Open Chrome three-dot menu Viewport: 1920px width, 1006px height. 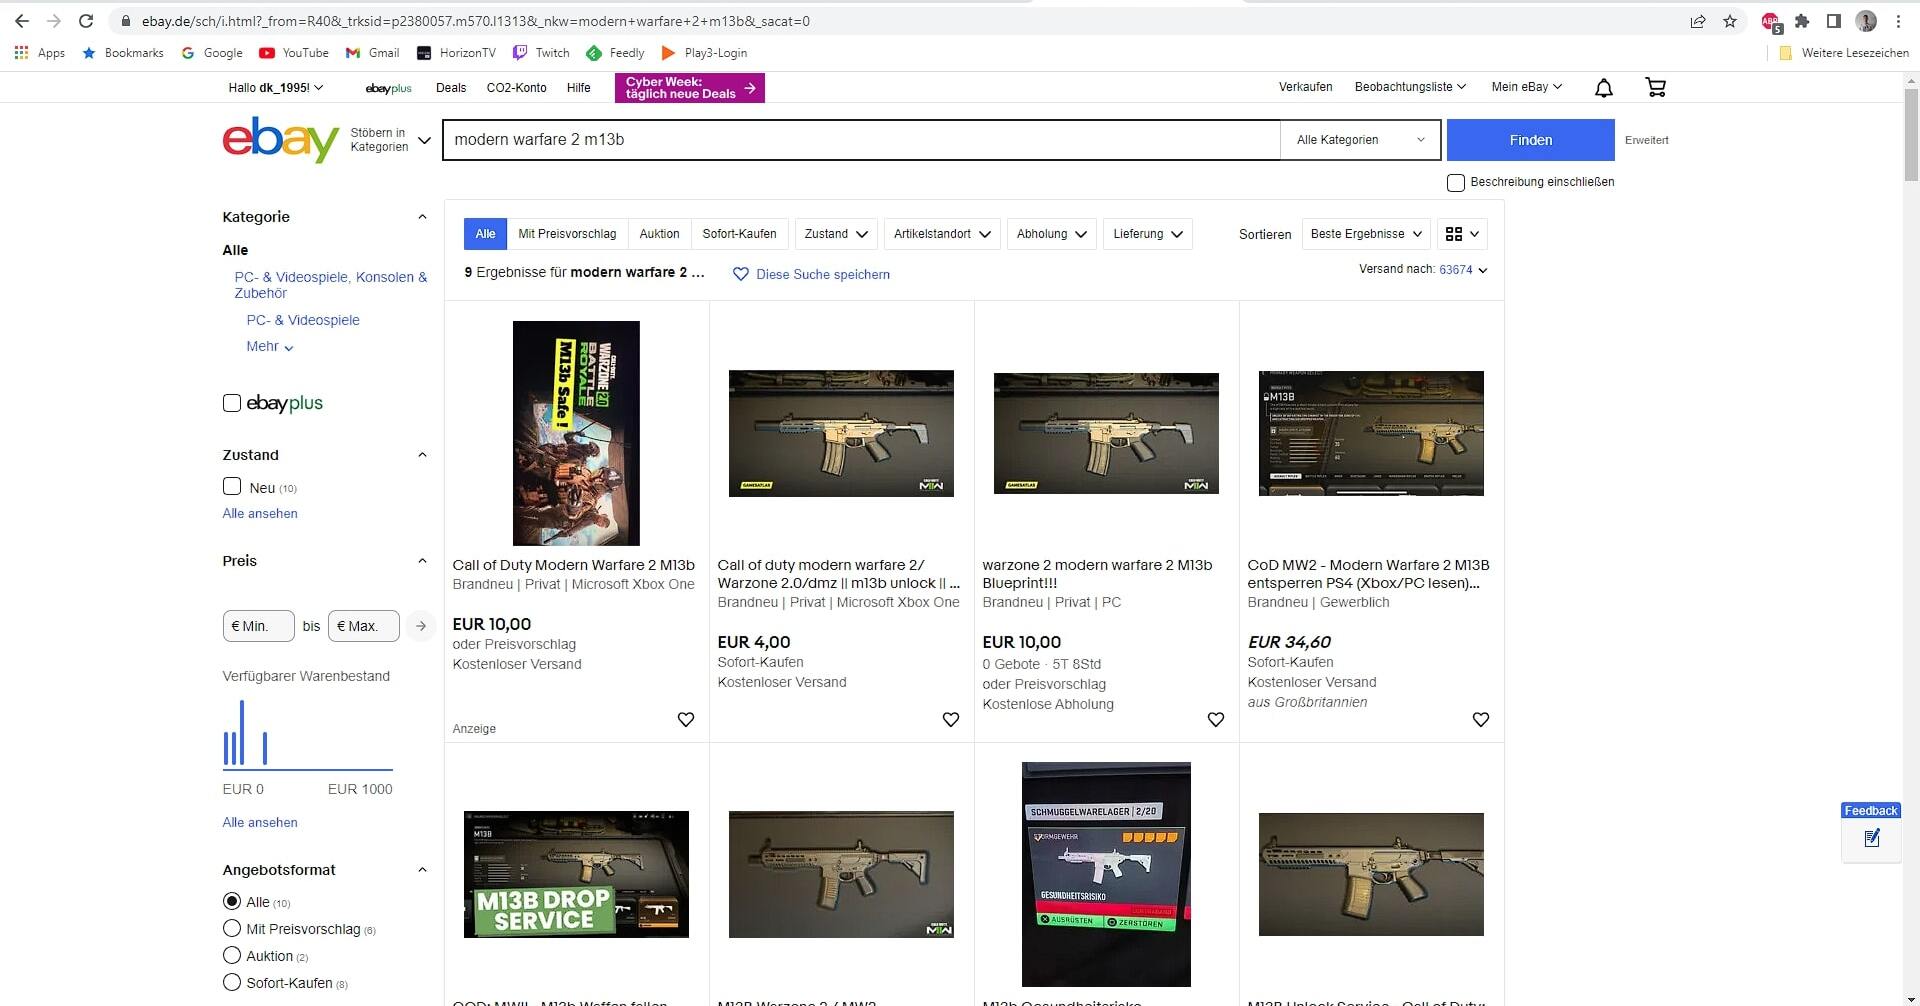pyautogui.click(x=1898, y=21)
